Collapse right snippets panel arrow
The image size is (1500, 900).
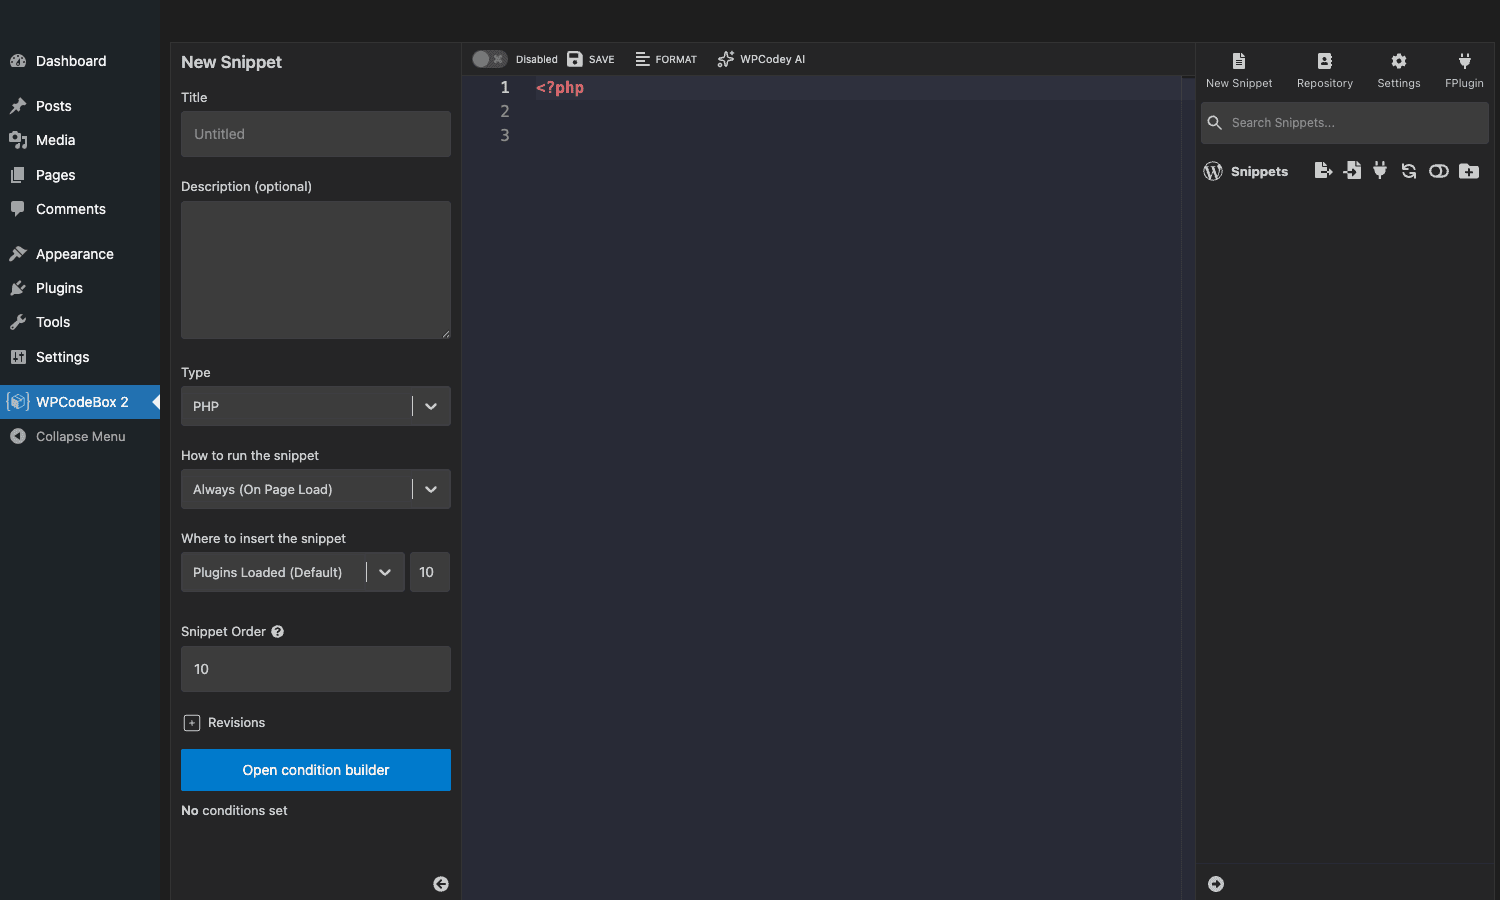coord(1216,884)
